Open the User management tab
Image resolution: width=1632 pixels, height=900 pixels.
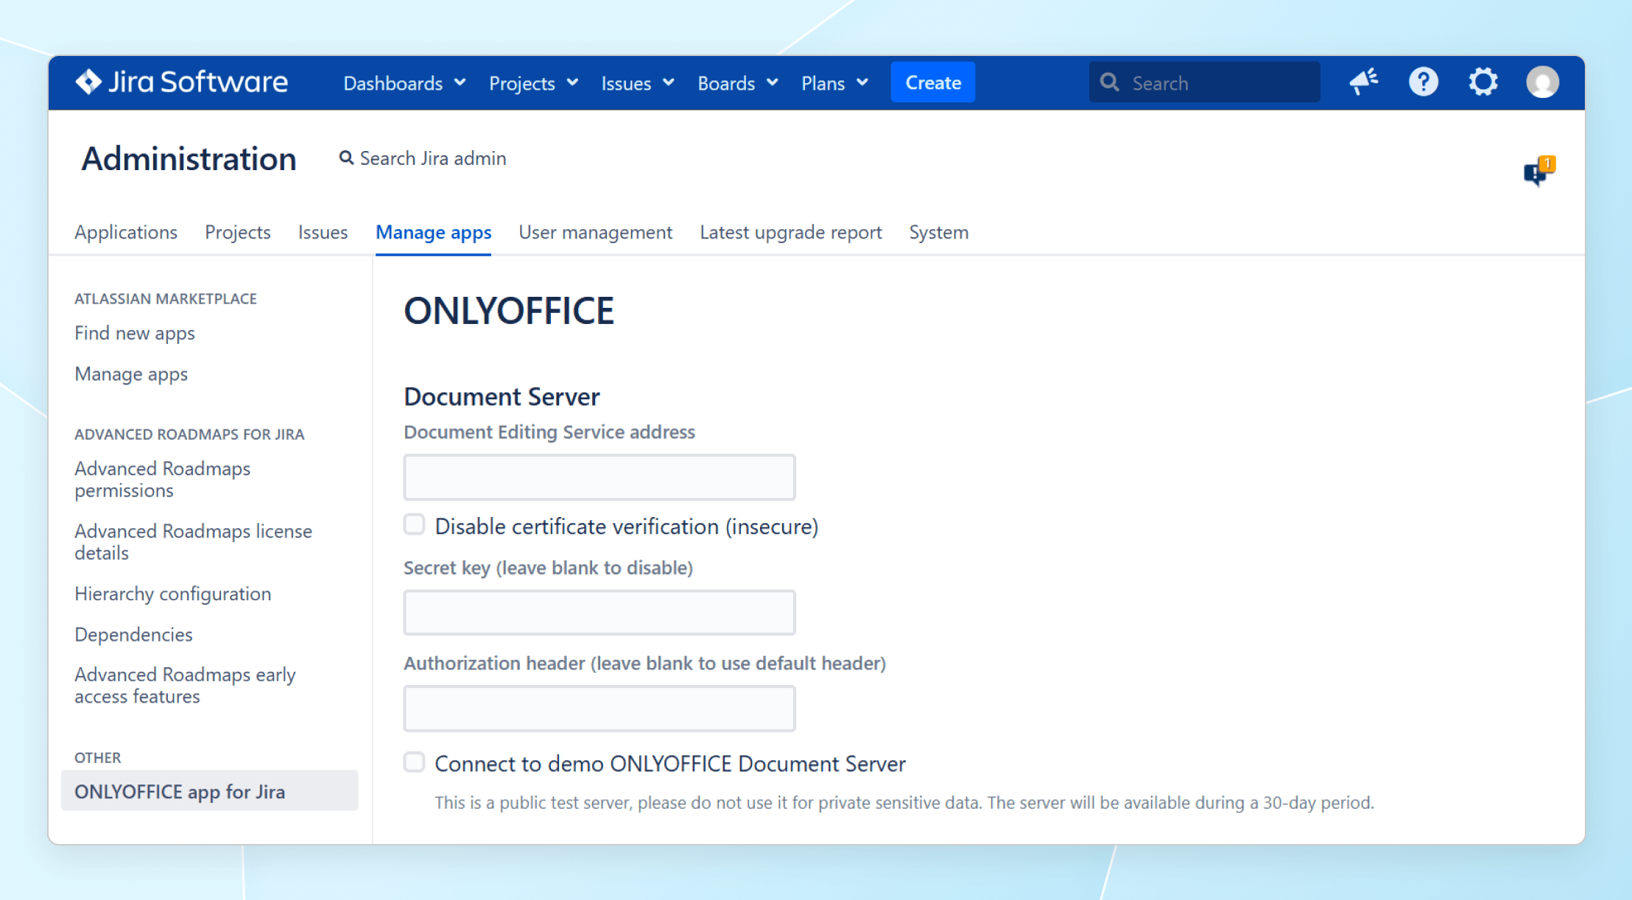(x=595, y=232)
